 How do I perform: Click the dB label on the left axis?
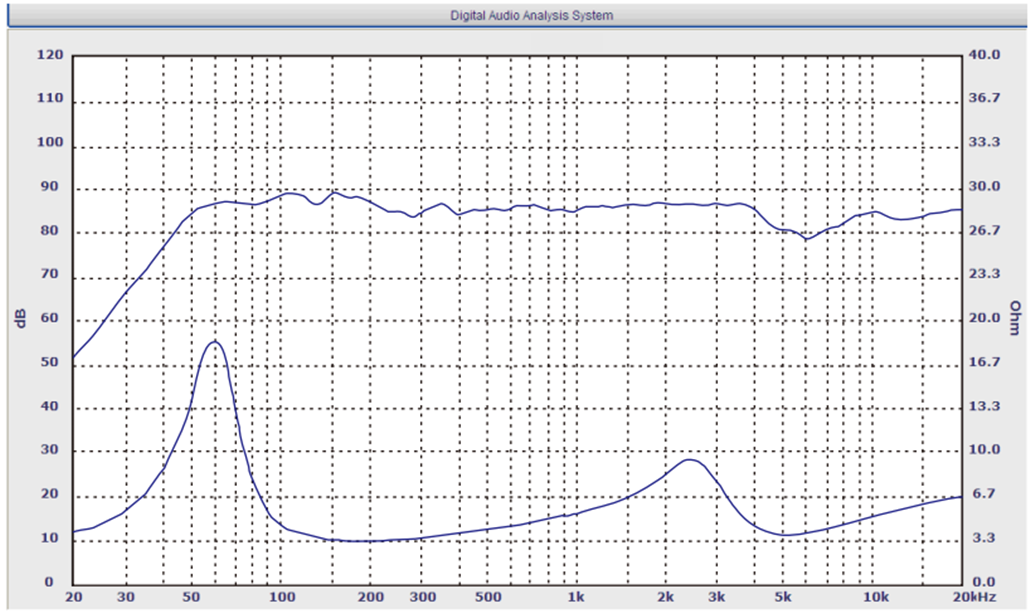[19, 318]
